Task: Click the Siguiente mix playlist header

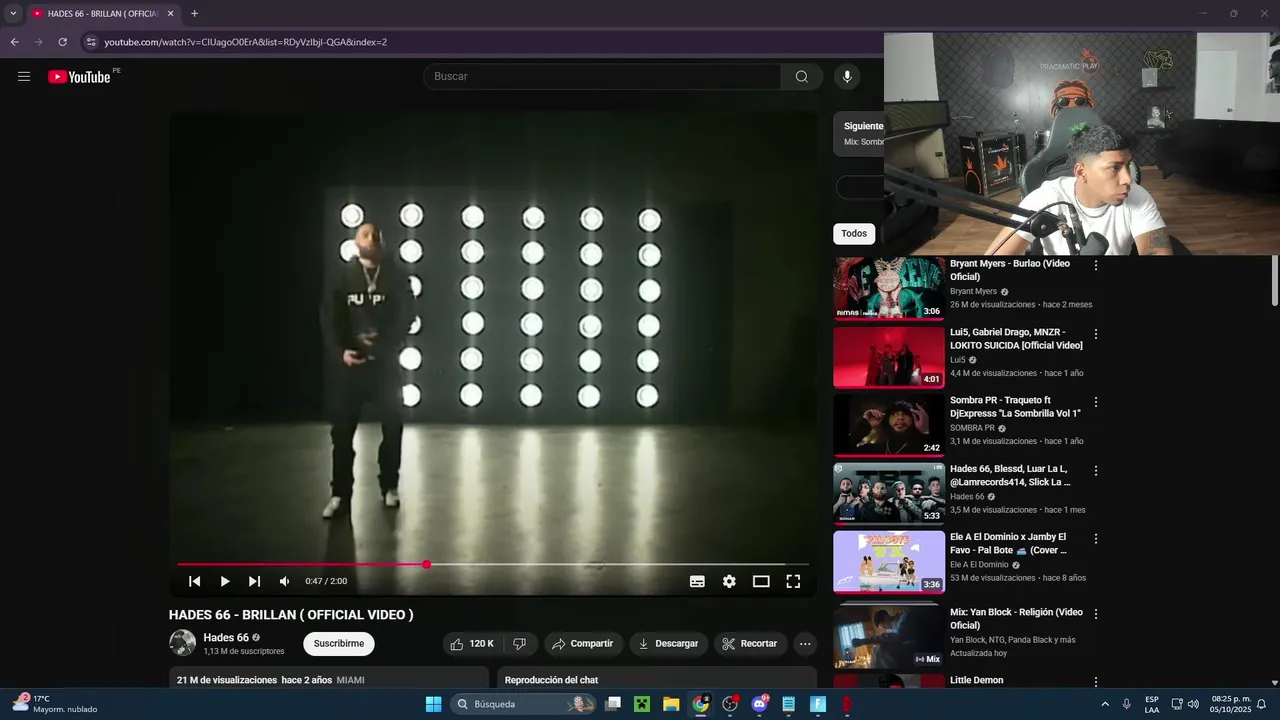Action: click(x=863, y=126)
